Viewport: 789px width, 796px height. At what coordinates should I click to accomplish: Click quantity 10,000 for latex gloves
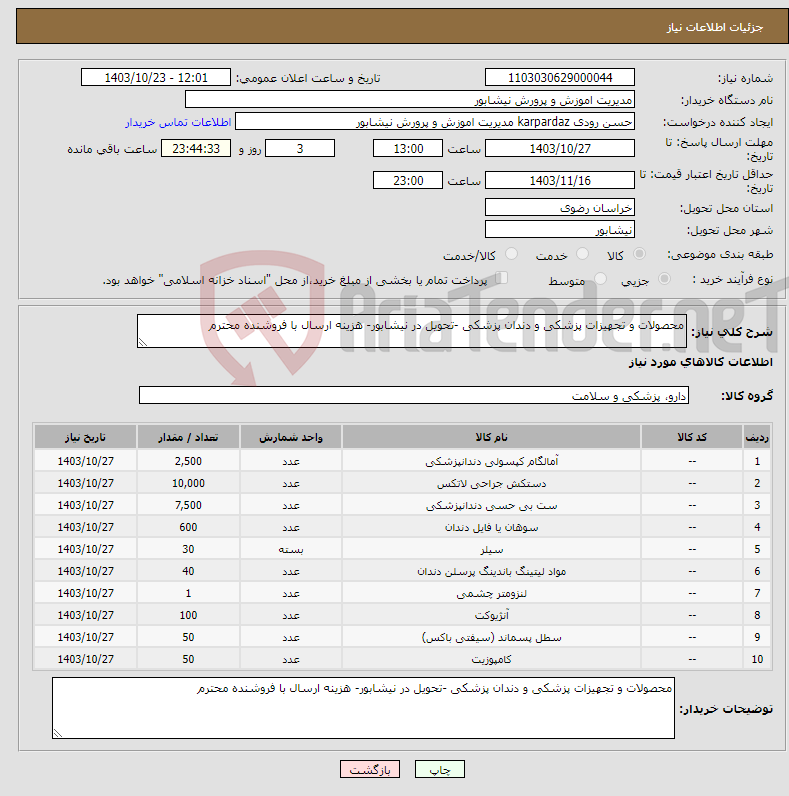(188, 483)
